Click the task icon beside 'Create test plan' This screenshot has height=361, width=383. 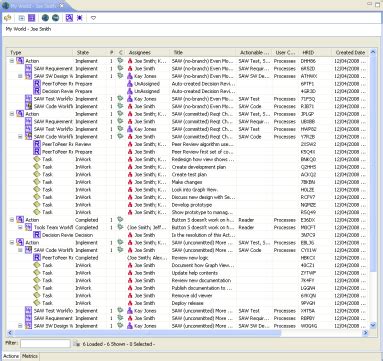pyautogui.click(x=37, y=175)
